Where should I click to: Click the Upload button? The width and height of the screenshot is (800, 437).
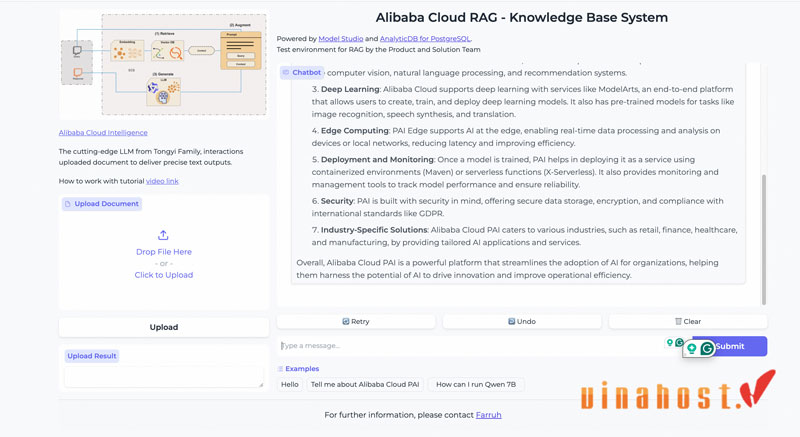pos(164,327)
